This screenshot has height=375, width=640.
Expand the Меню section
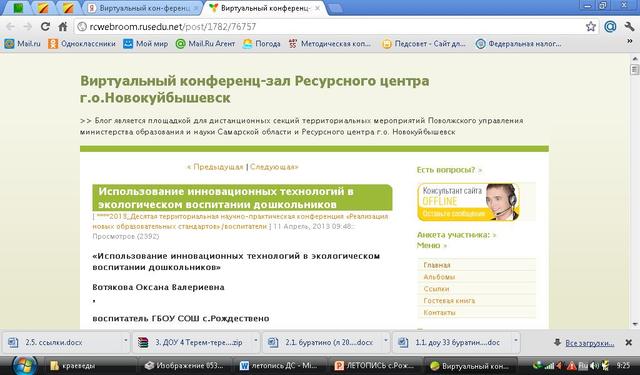pyautogui.click(x=431, y=245)
